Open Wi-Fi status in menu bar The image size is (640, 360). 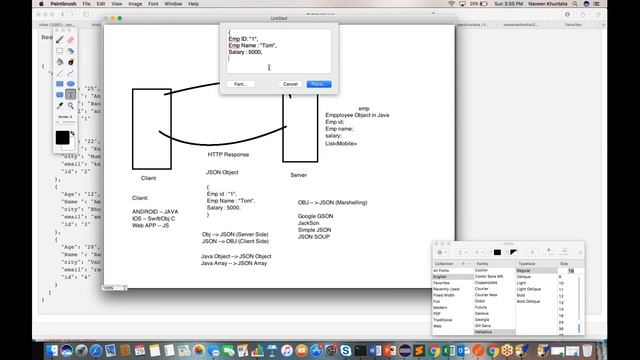pos(451,4)
